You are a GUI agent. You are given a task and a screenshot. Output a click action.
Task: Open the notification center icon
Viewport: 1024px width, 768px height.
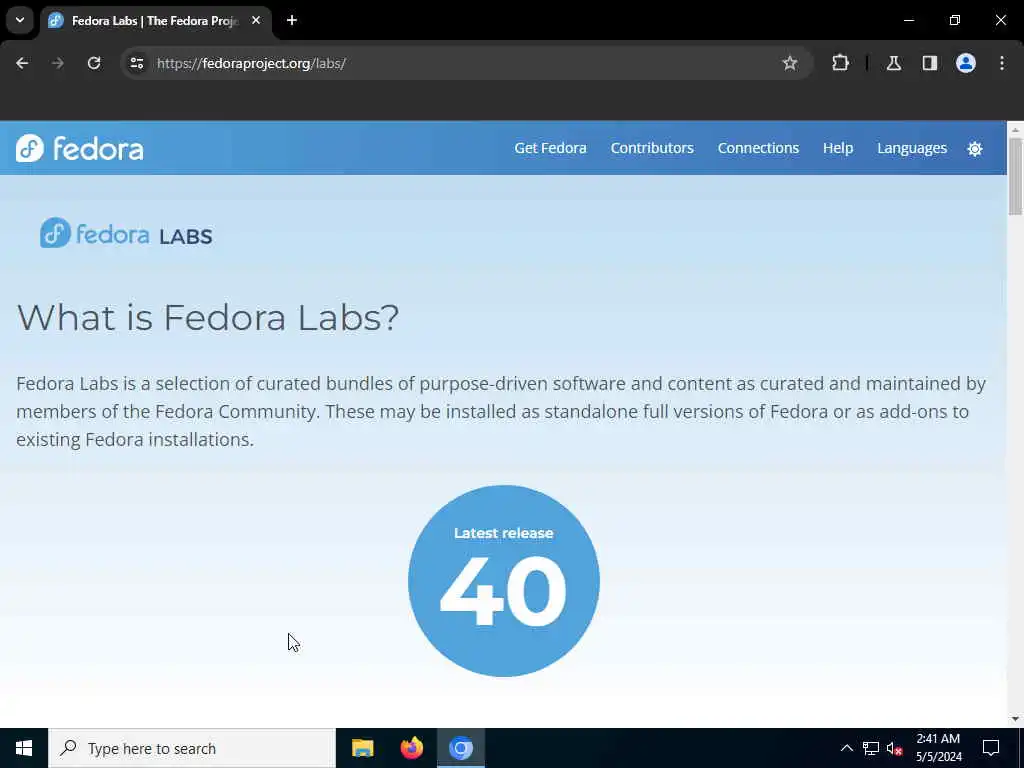click(991, 748)
